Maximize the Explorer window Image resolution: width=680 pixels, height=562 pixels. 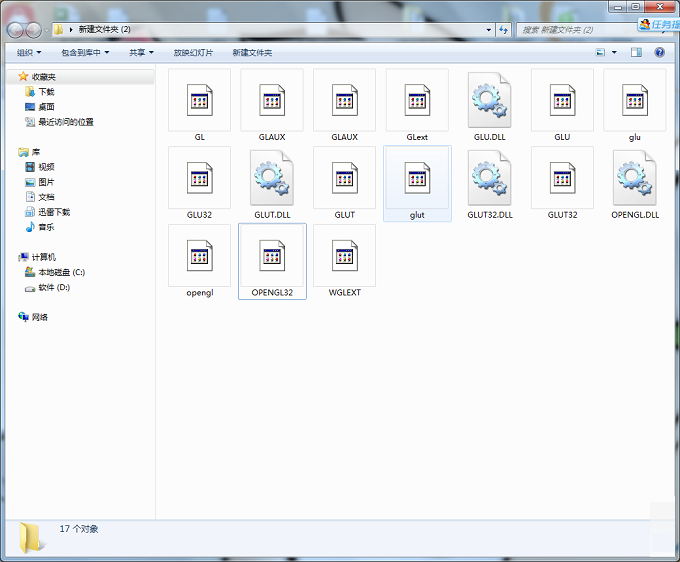click(x=636, y=7)
